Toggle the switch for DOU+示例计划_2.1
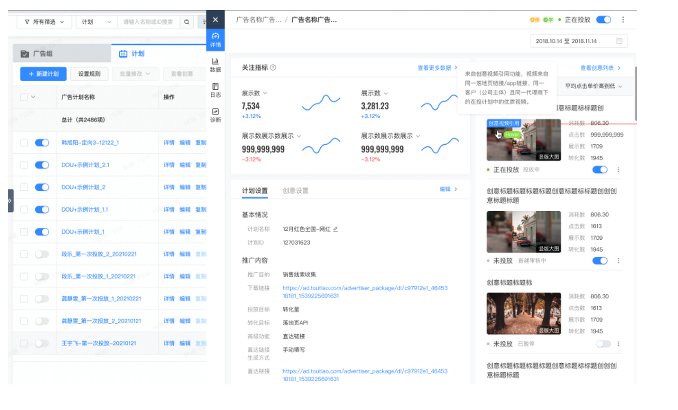678x410 pixels. (x=42, y=165)
